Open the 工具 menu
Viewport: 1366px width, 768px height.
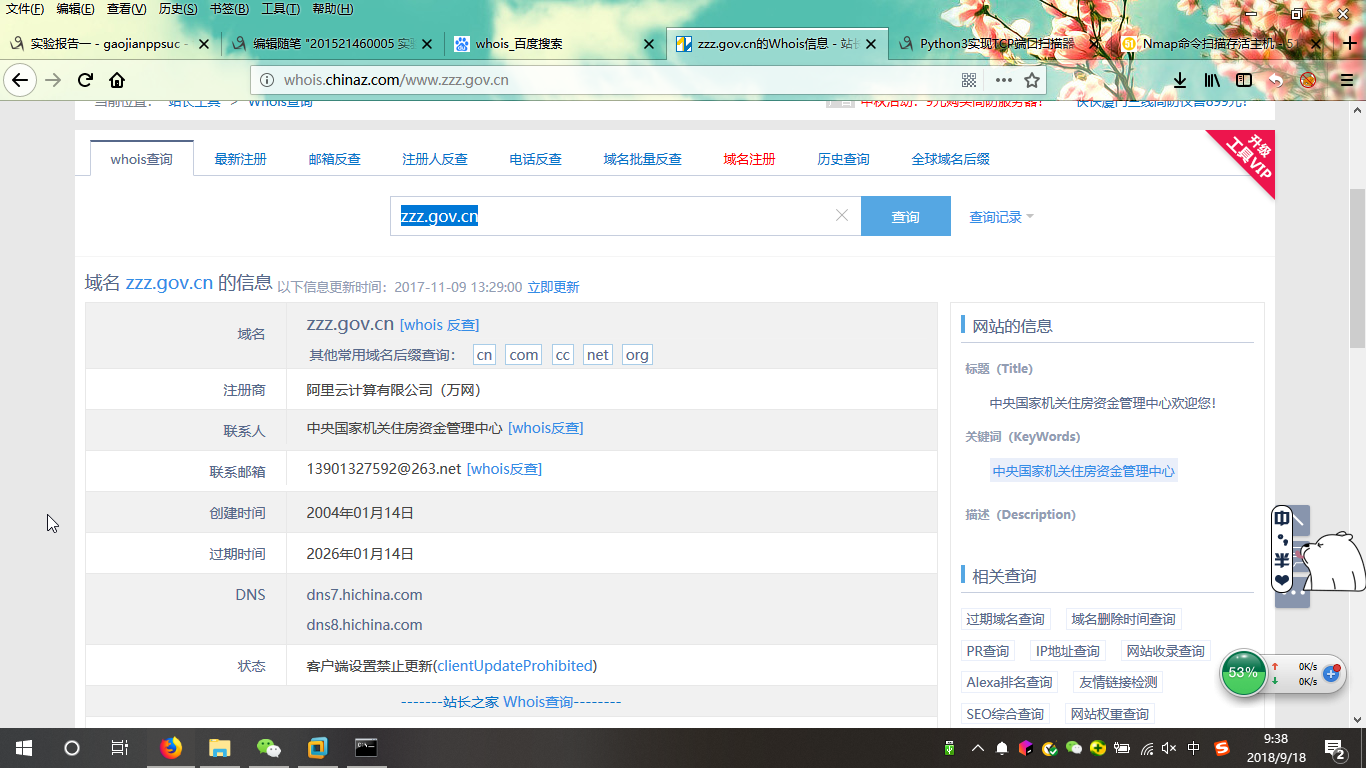[x=281, y=9]
